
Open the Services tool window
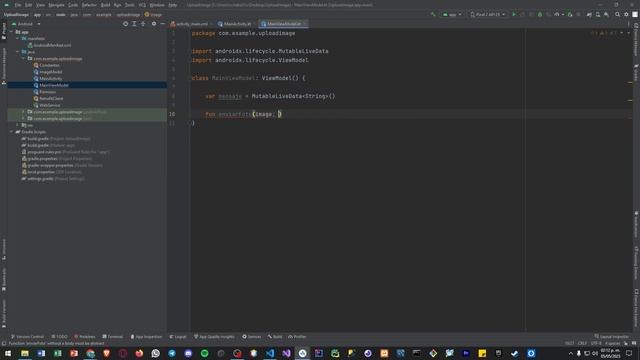tap(251, 337)
